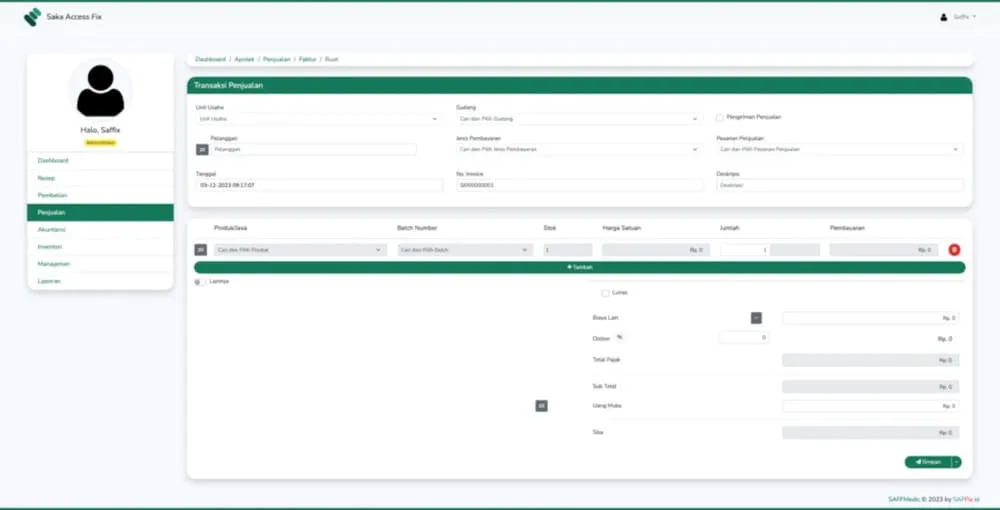Image resolution: width=1000 pixels, height=510 pixels.
Task: Click the gray icon button left of Uang Muka
Action: click(x=541, y=406)
